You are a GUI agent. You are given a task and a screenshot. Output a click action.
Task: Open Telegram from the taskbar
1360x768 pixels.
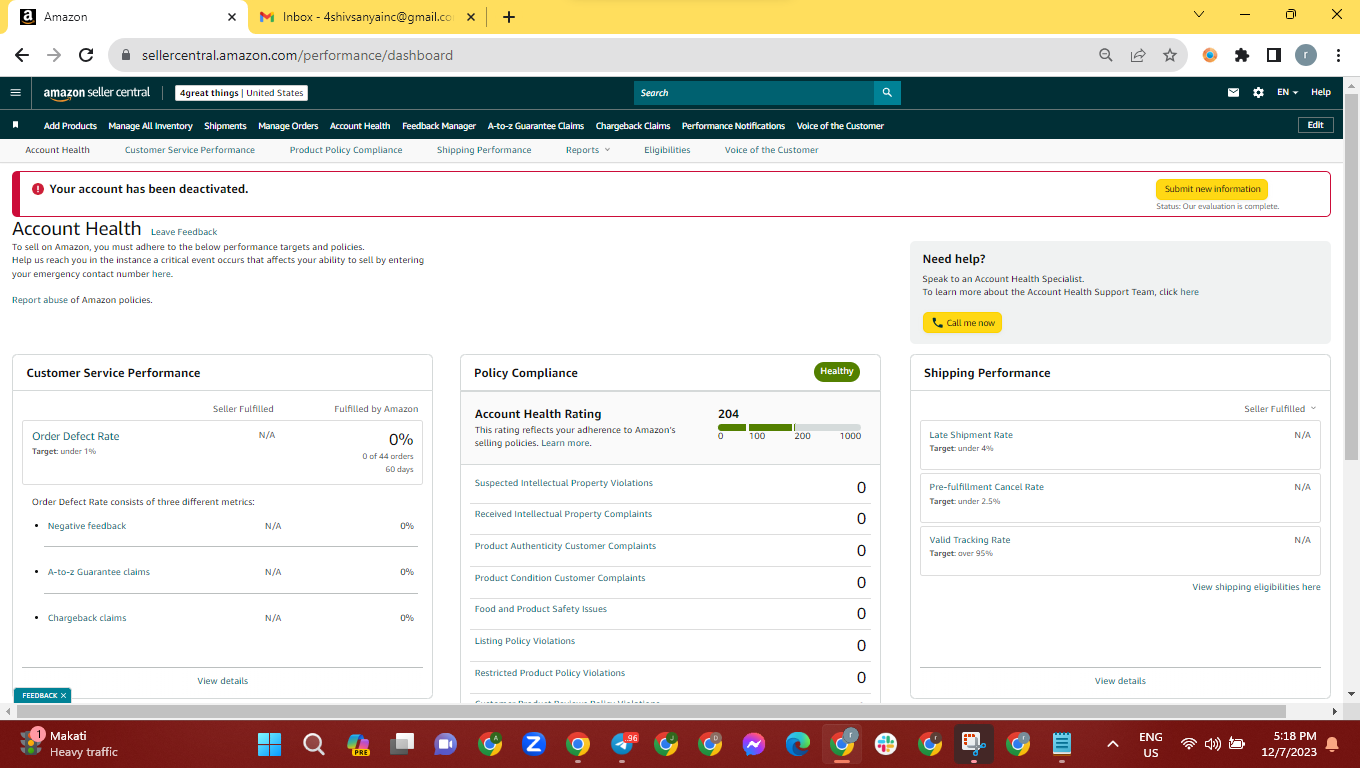click(624, 744)
